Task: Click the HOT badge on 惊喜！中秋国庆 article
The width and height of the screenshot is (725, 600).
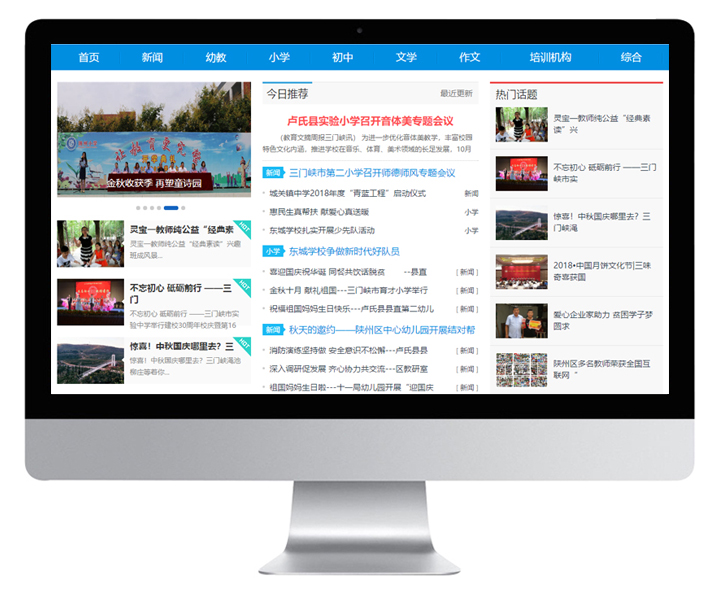Action: 242,346
